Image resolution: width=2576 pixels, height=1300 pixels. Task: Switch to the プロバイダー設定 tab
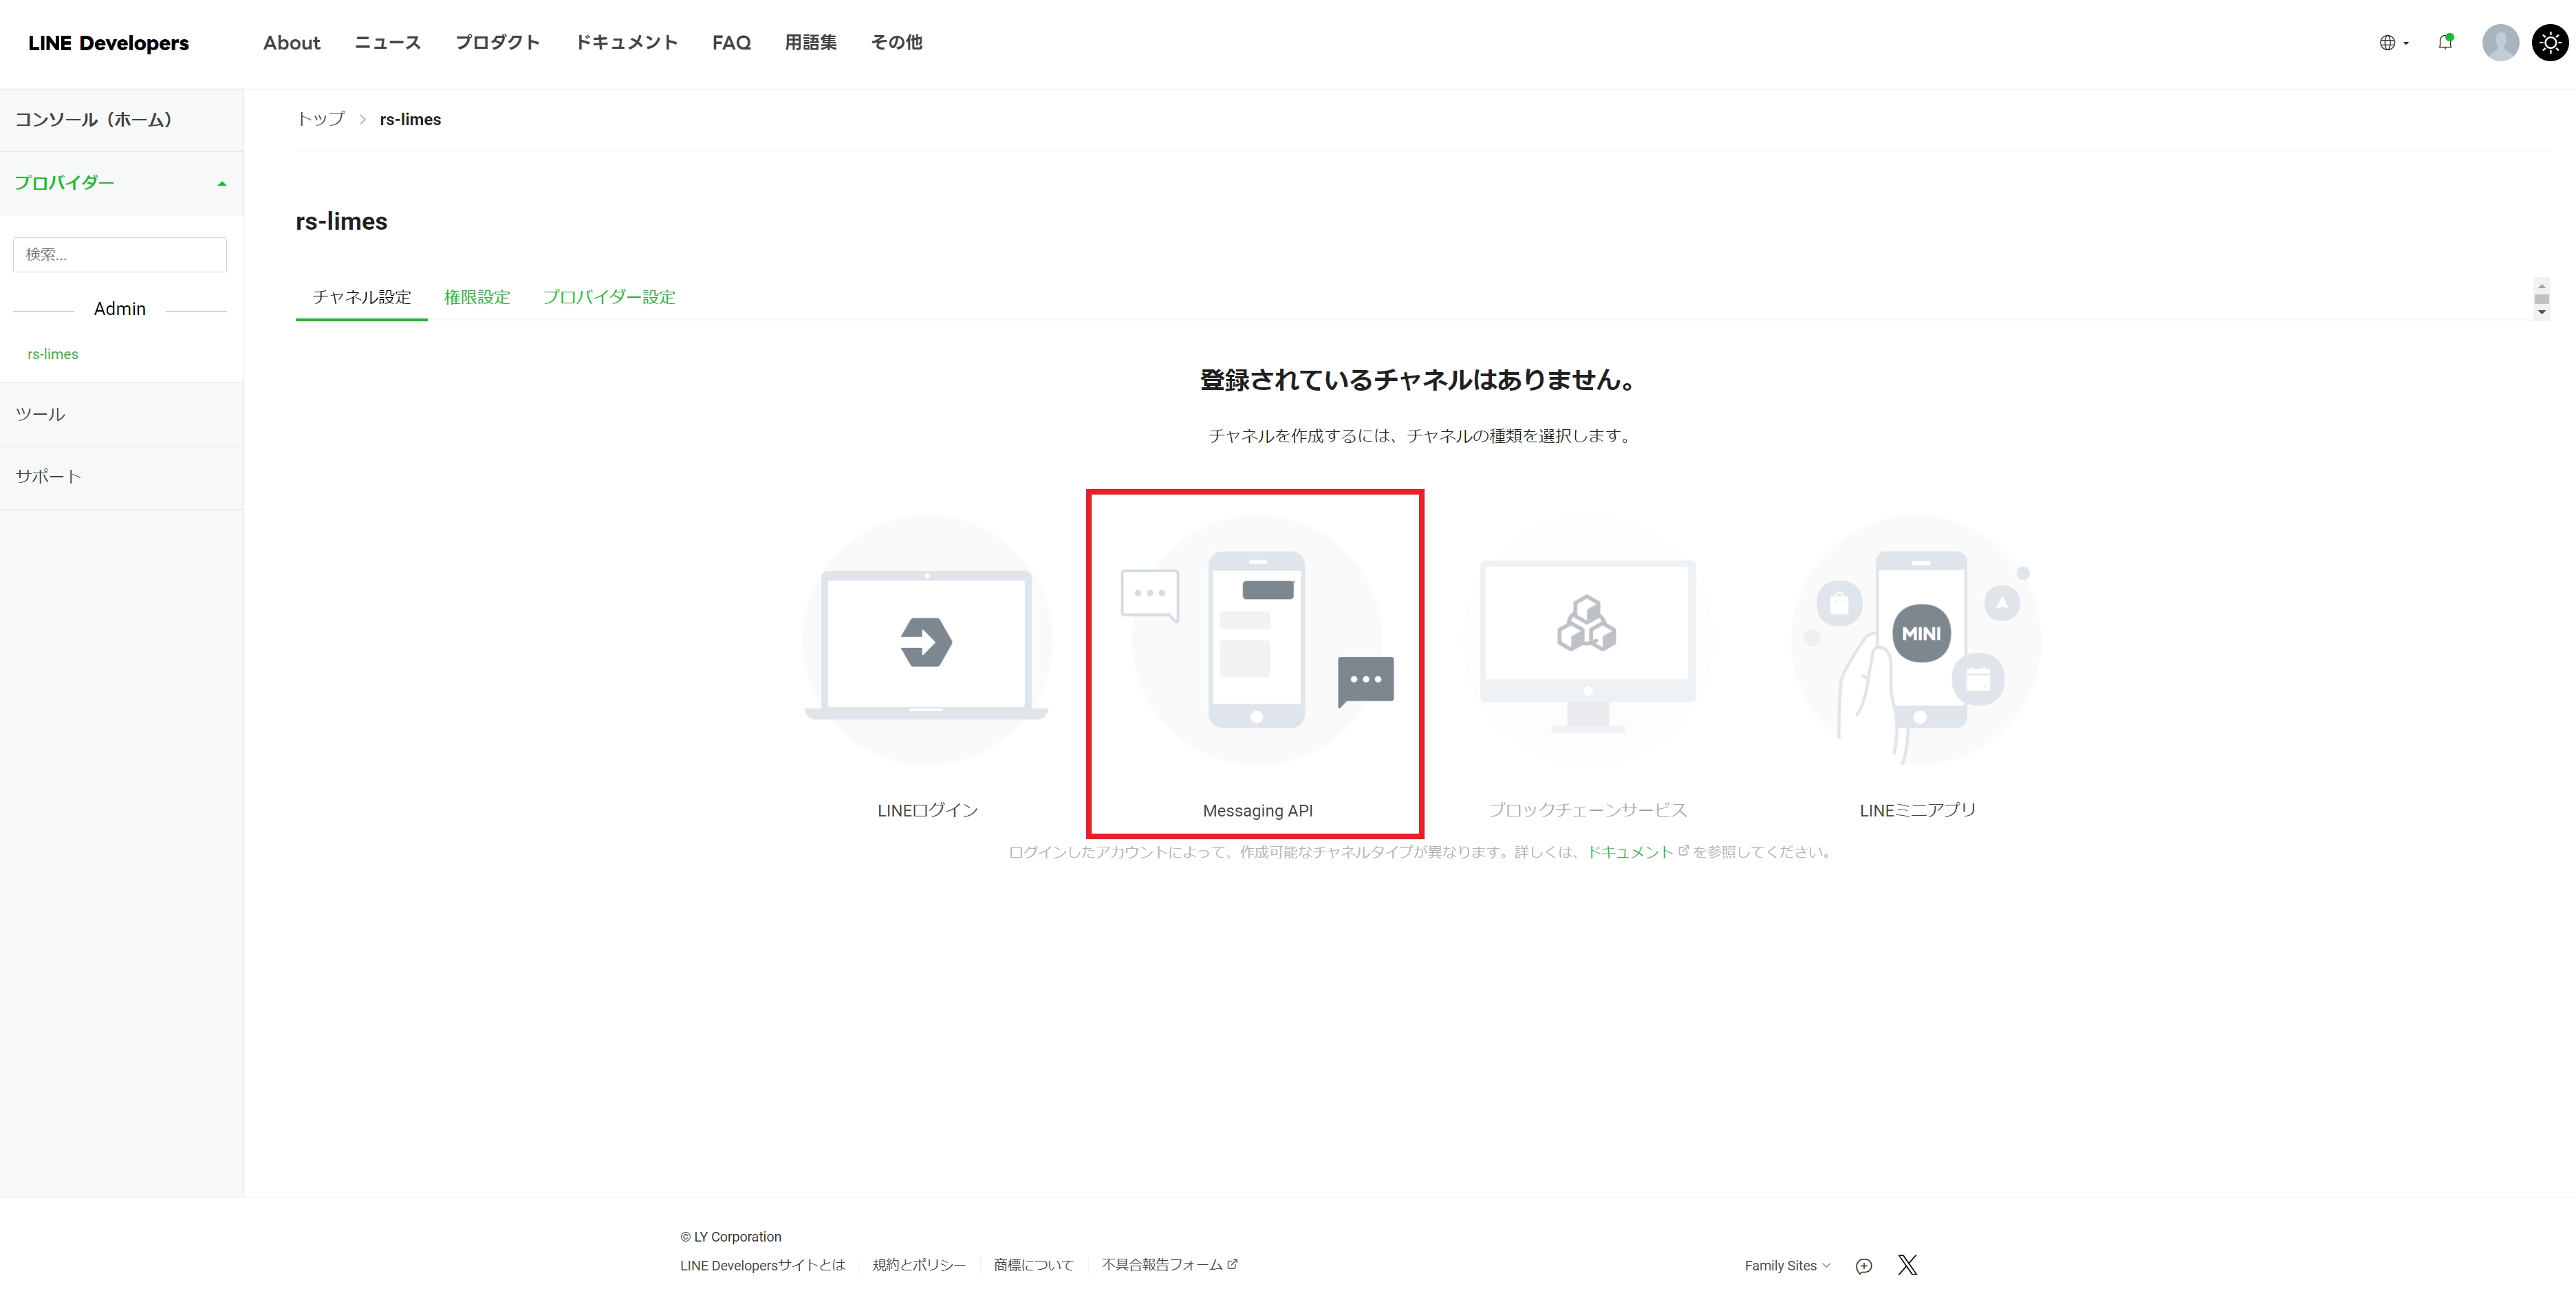click(609, 297)
